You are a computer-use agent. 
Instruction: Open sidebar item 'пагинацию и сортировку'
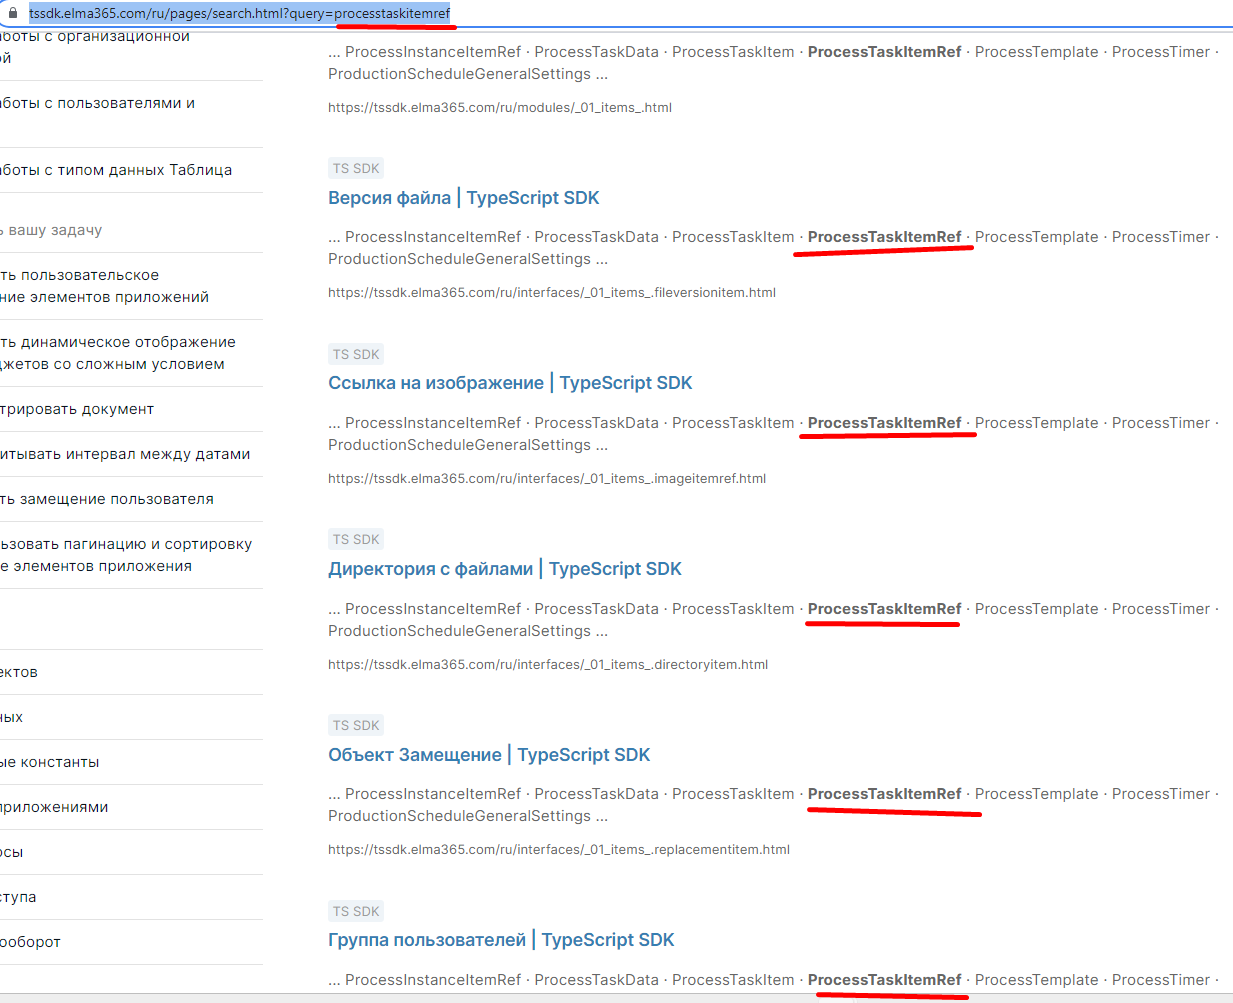126,555
